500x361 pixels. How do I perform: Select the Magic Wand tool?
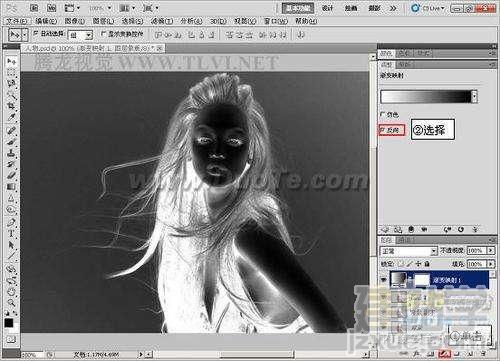click(x=11, y=95)
